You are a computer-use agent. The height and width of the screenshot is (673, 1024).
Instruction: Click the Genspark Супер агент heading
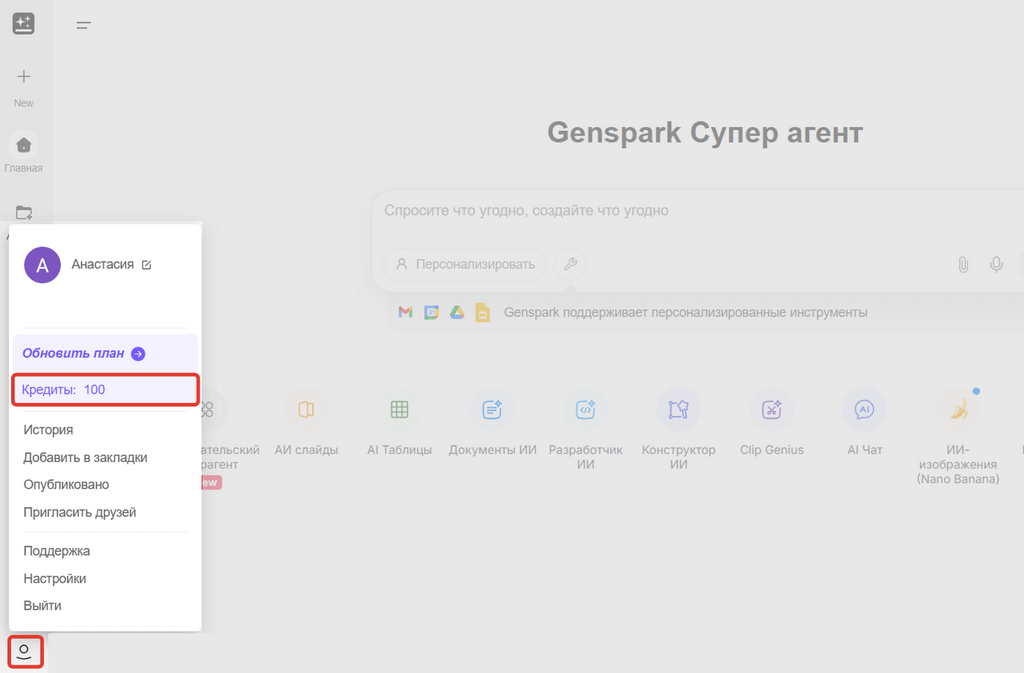click(705, 133)
